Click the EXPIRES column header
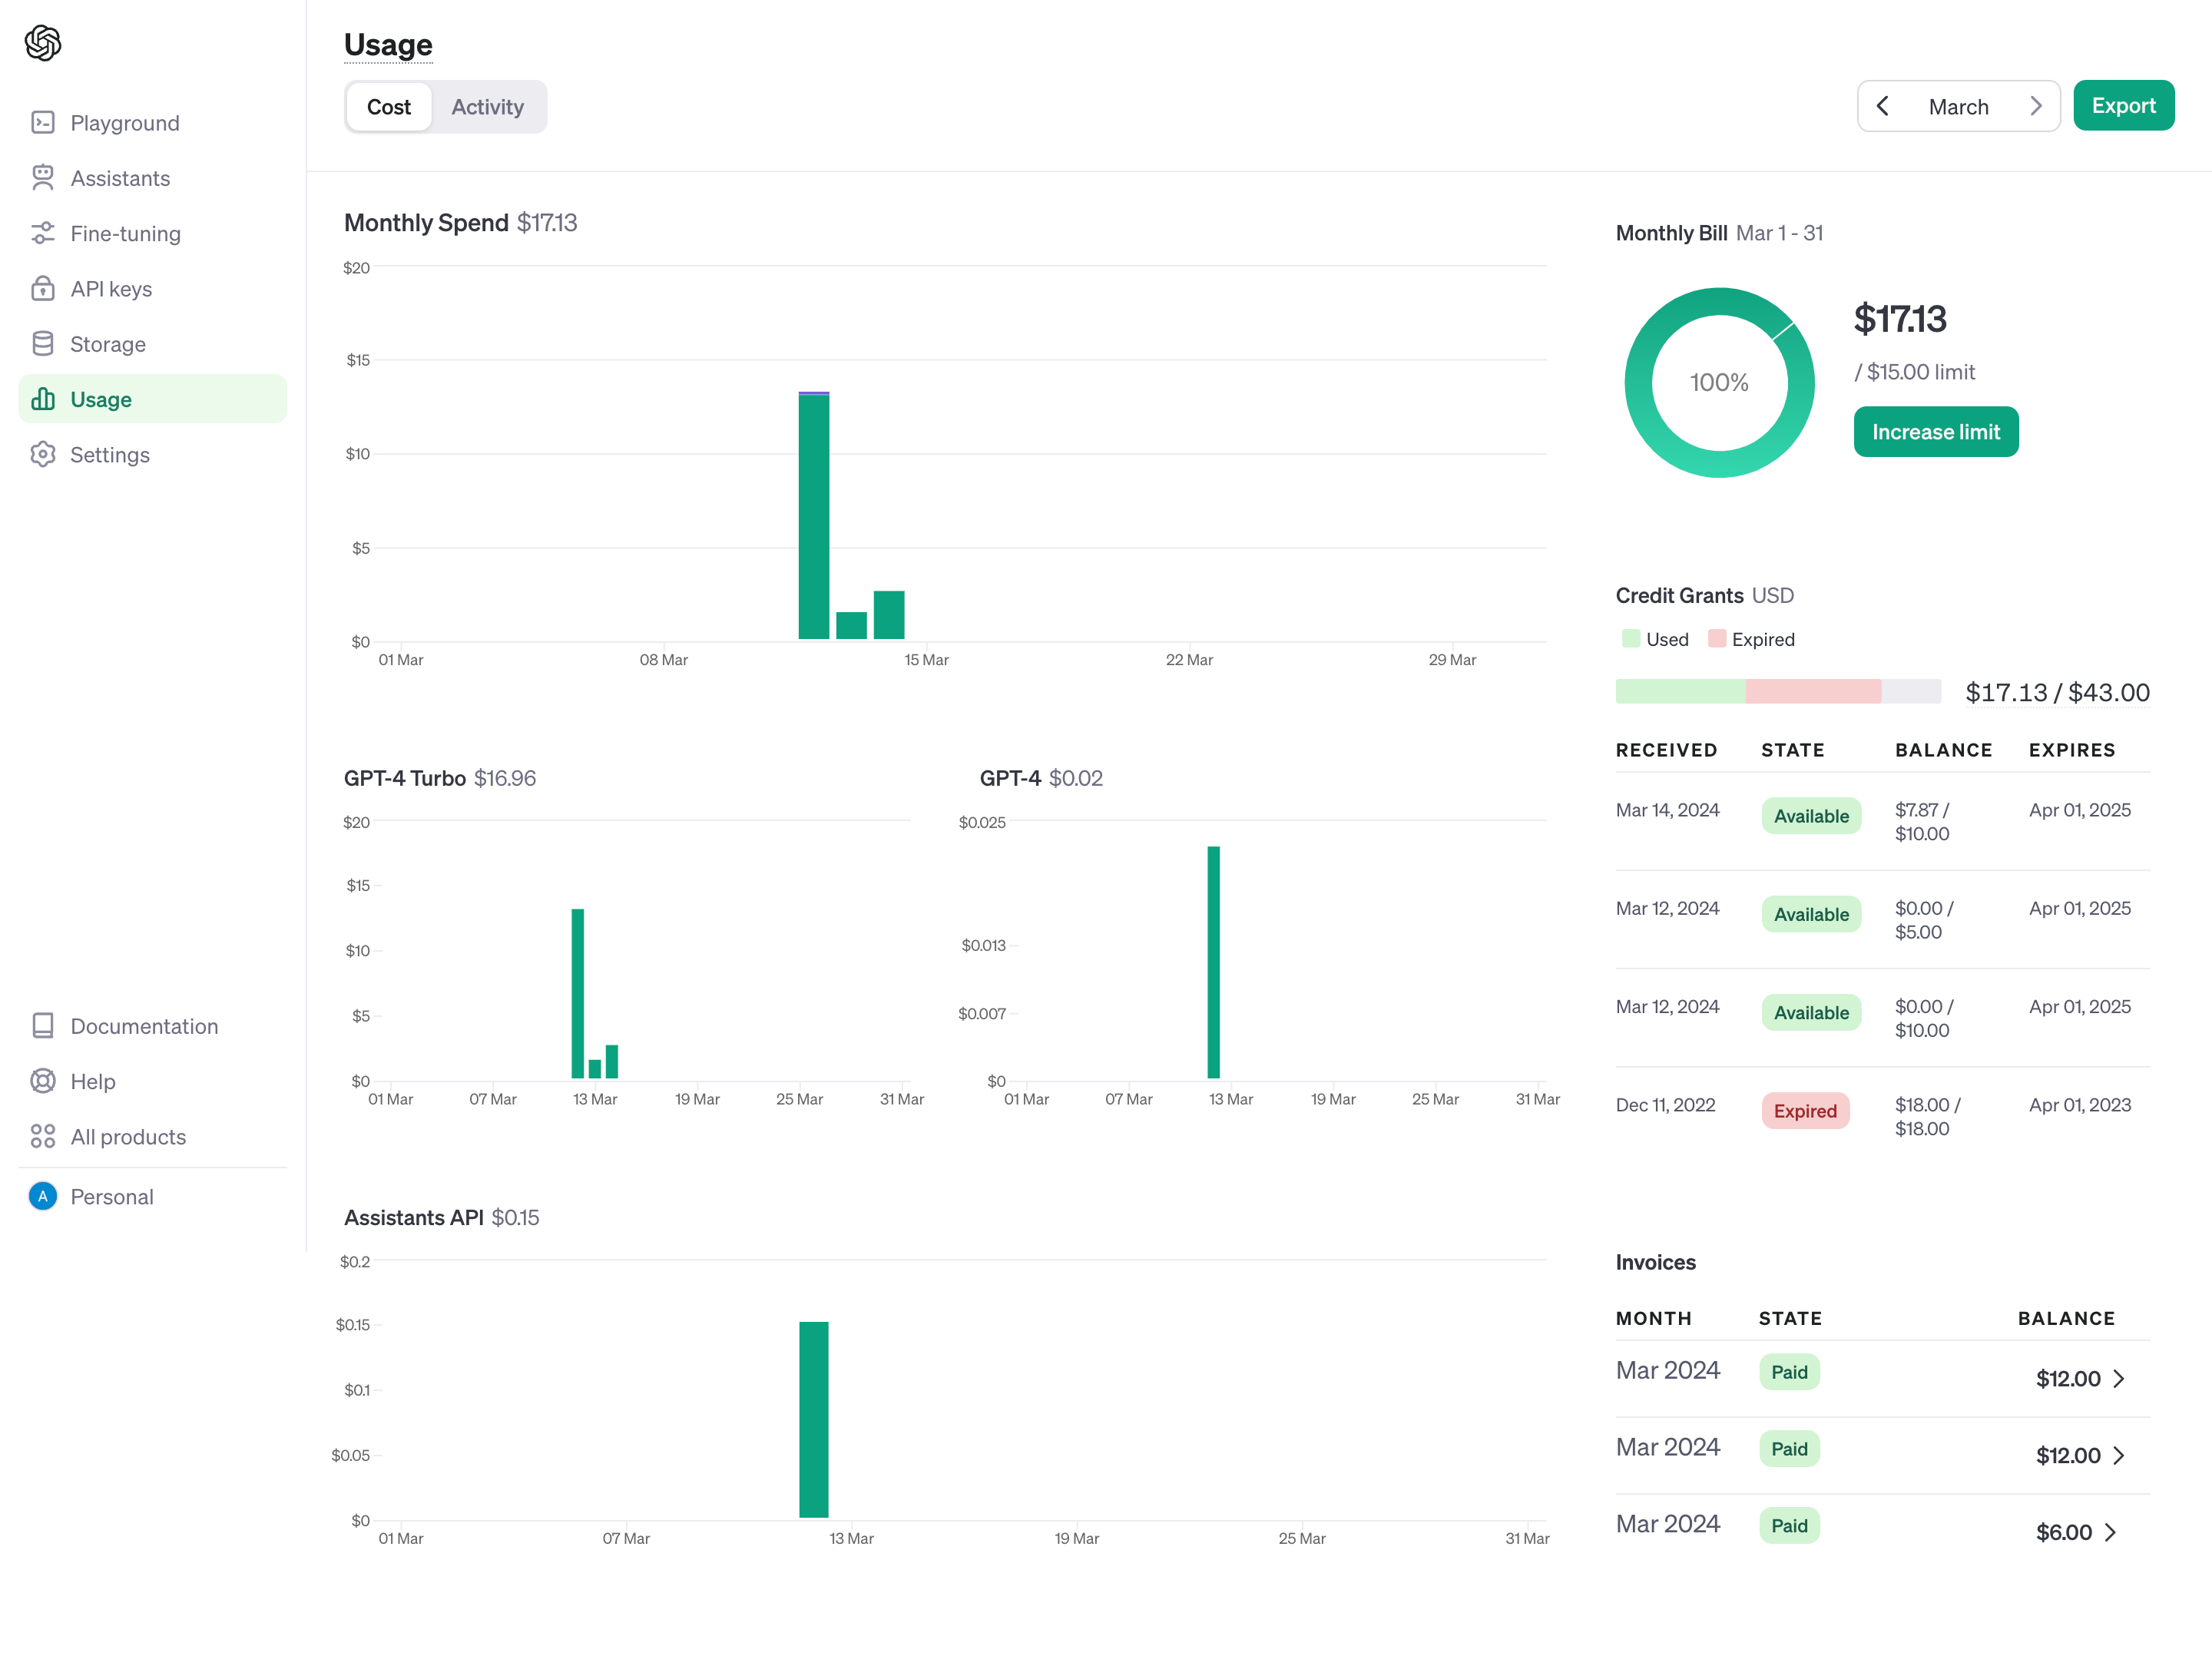2212x1656 pixels. 2072,750
